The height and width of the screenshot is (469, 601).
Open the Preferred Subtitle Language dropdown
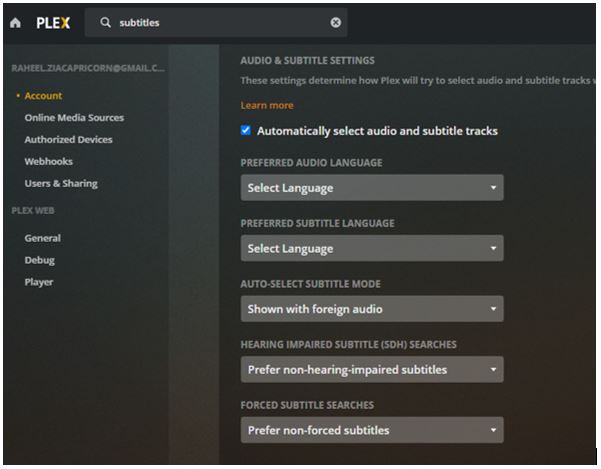(x=372, y=248)
